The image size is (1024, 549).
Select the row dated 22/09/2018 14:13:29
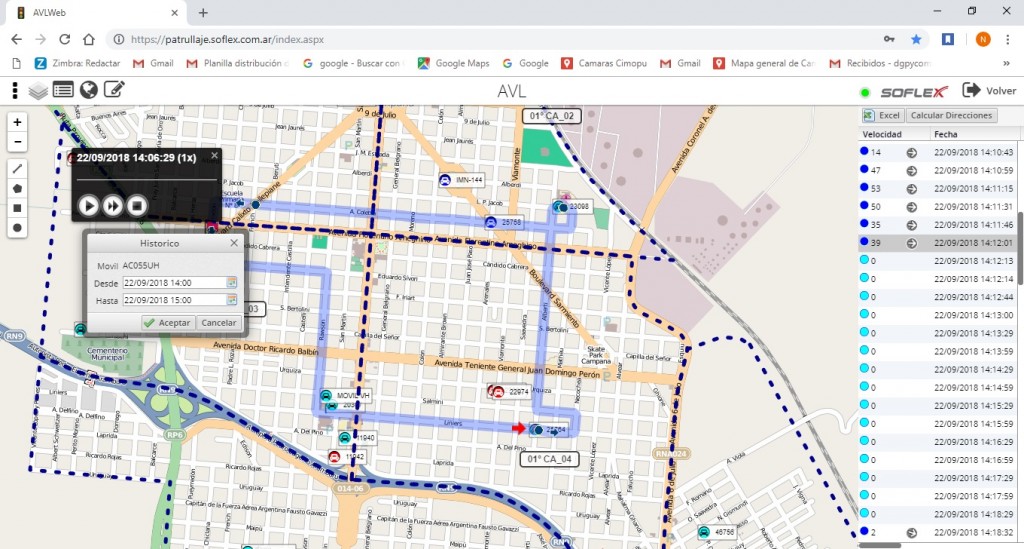(937, 333)
